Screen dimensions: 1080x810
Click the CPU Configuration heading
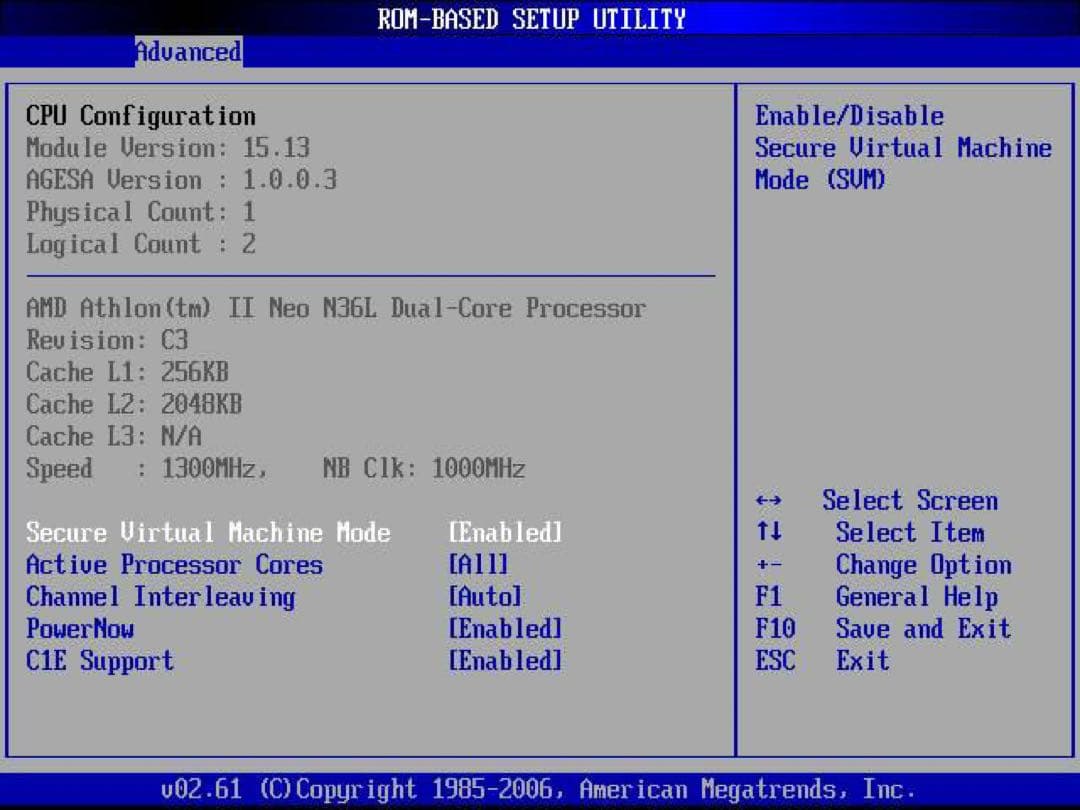tap(141, 116)
